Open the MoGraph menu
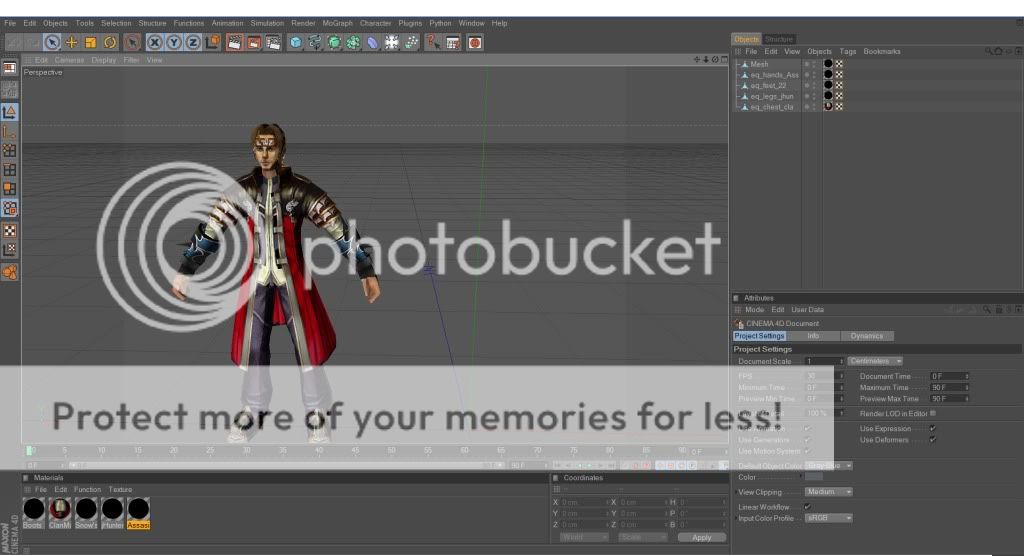Screen dimensions: 1024x556 tap(337, 23)
